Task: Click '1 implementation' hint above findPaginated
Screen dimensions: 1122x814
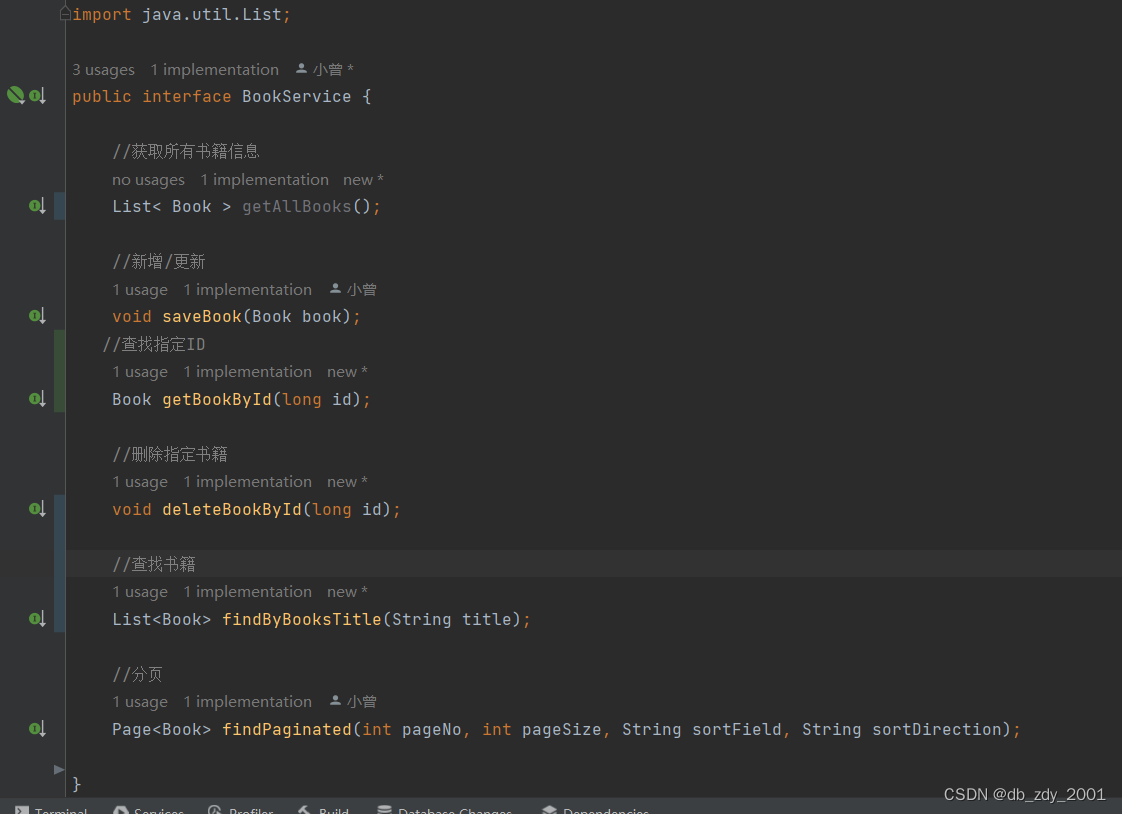Action: coord(247,701)
